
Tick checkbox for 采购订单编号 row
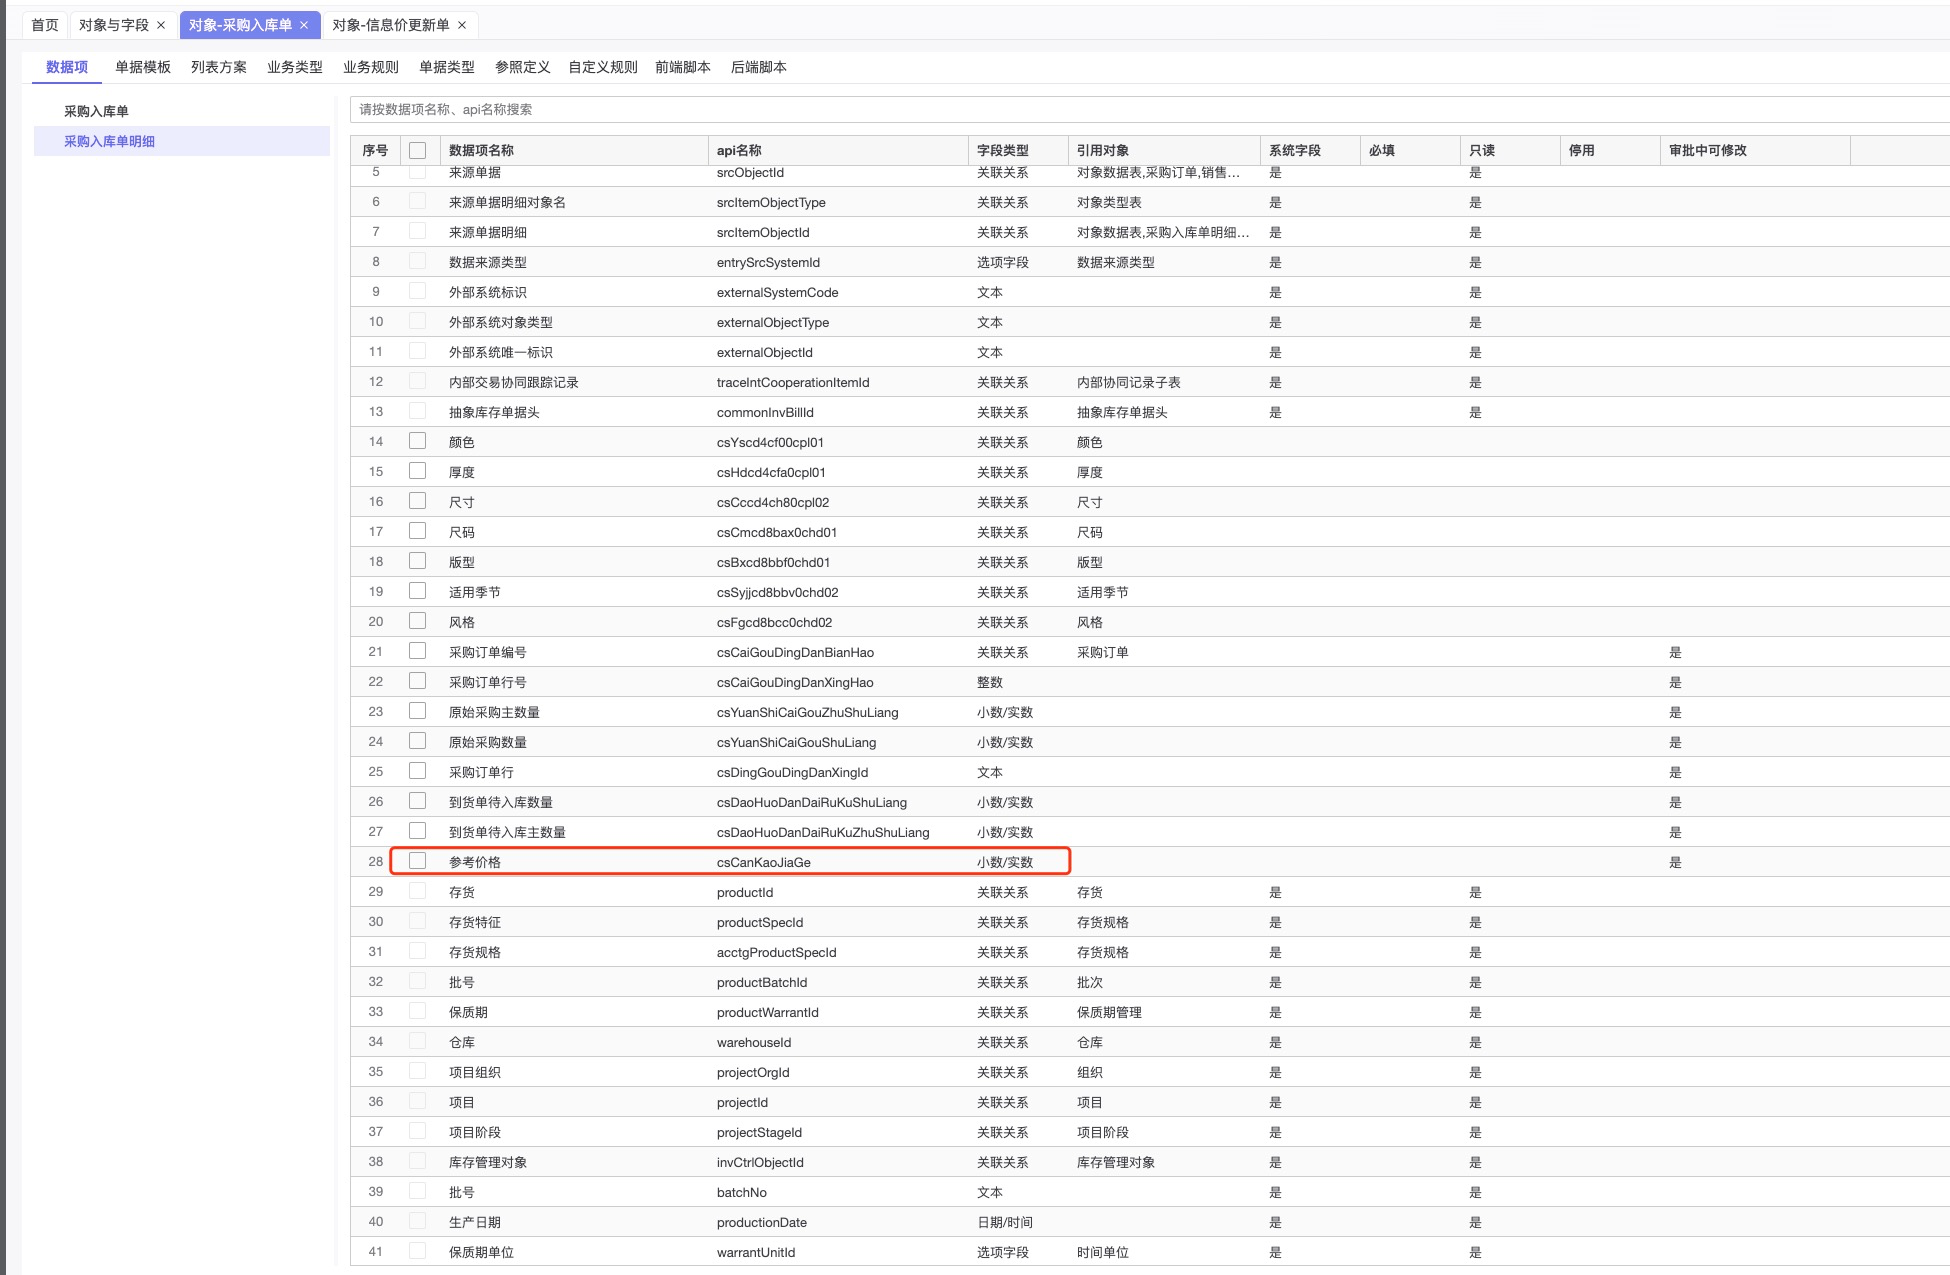(418, 651)
